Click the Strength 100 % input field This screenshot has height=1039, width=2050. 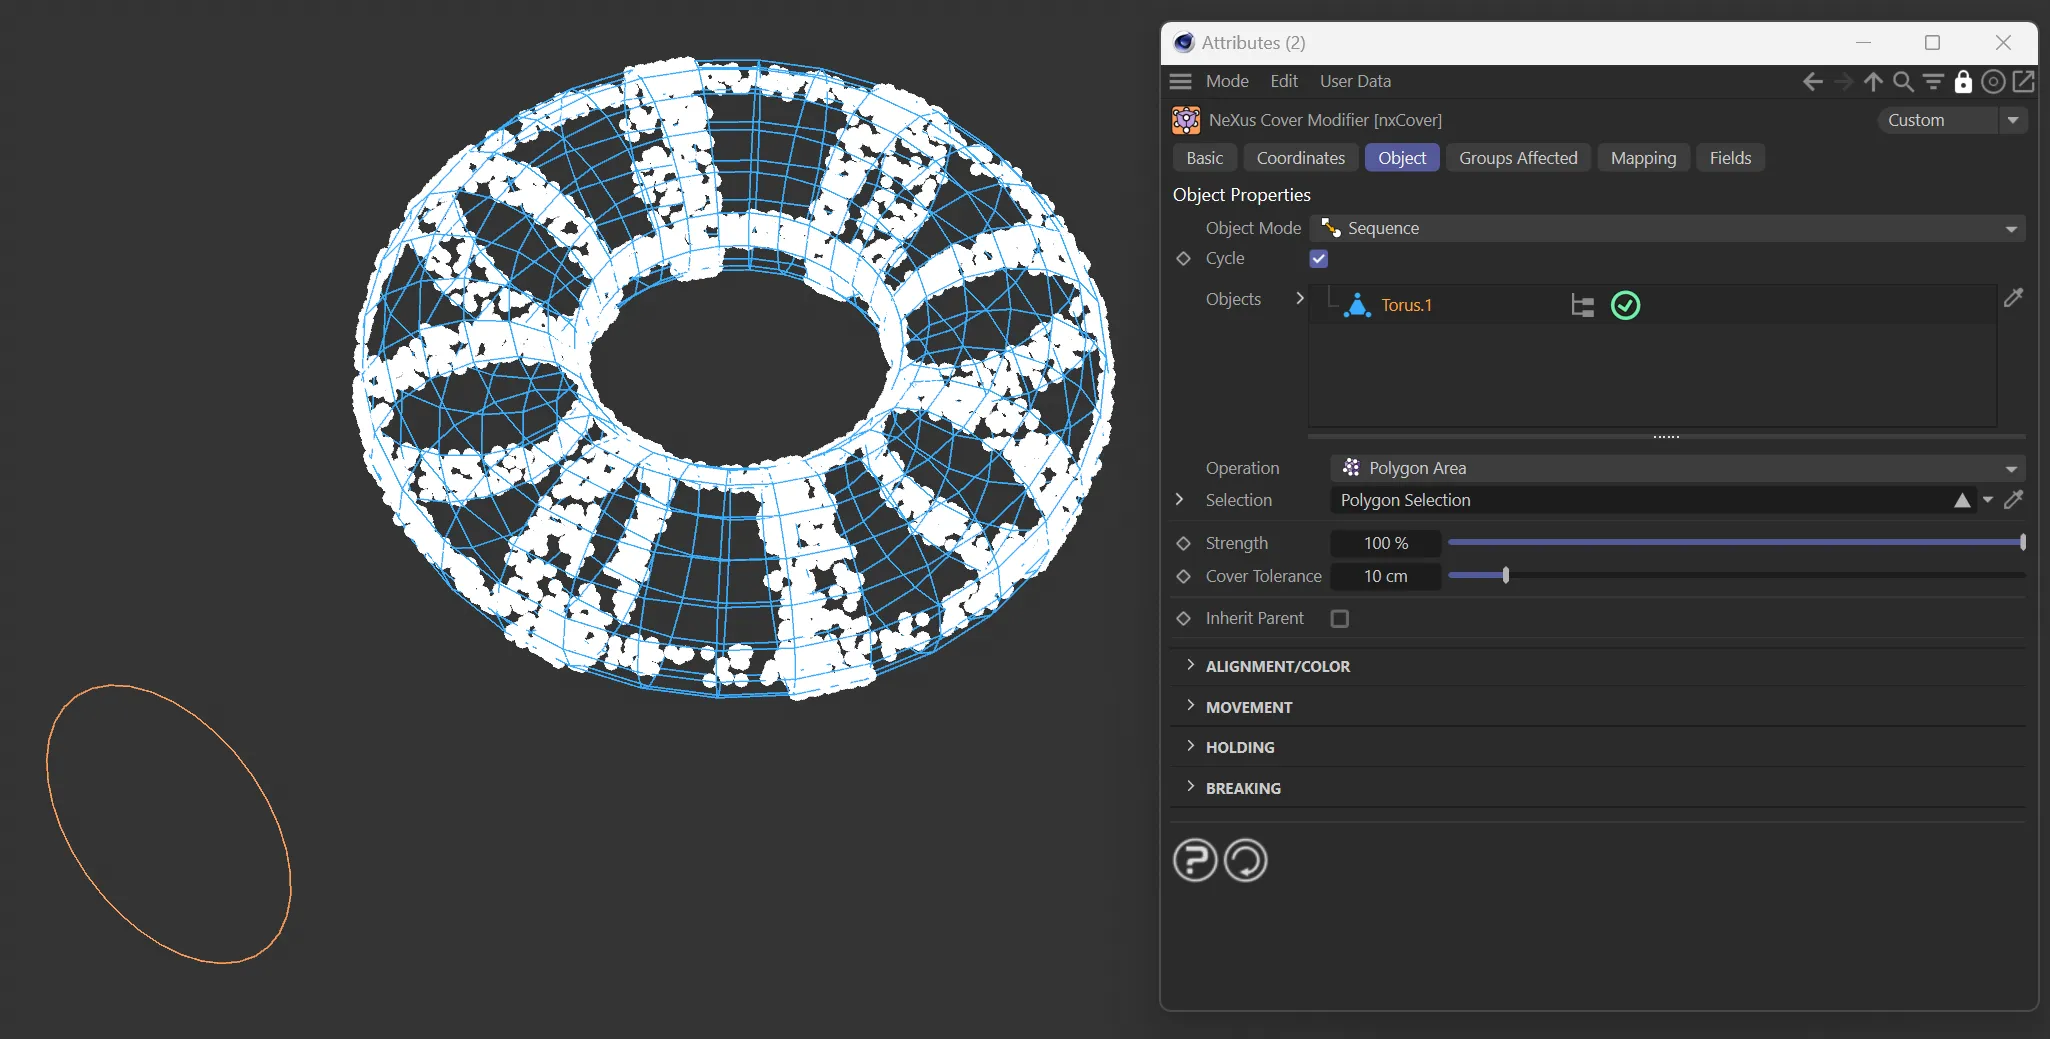tap(1385, 543)
